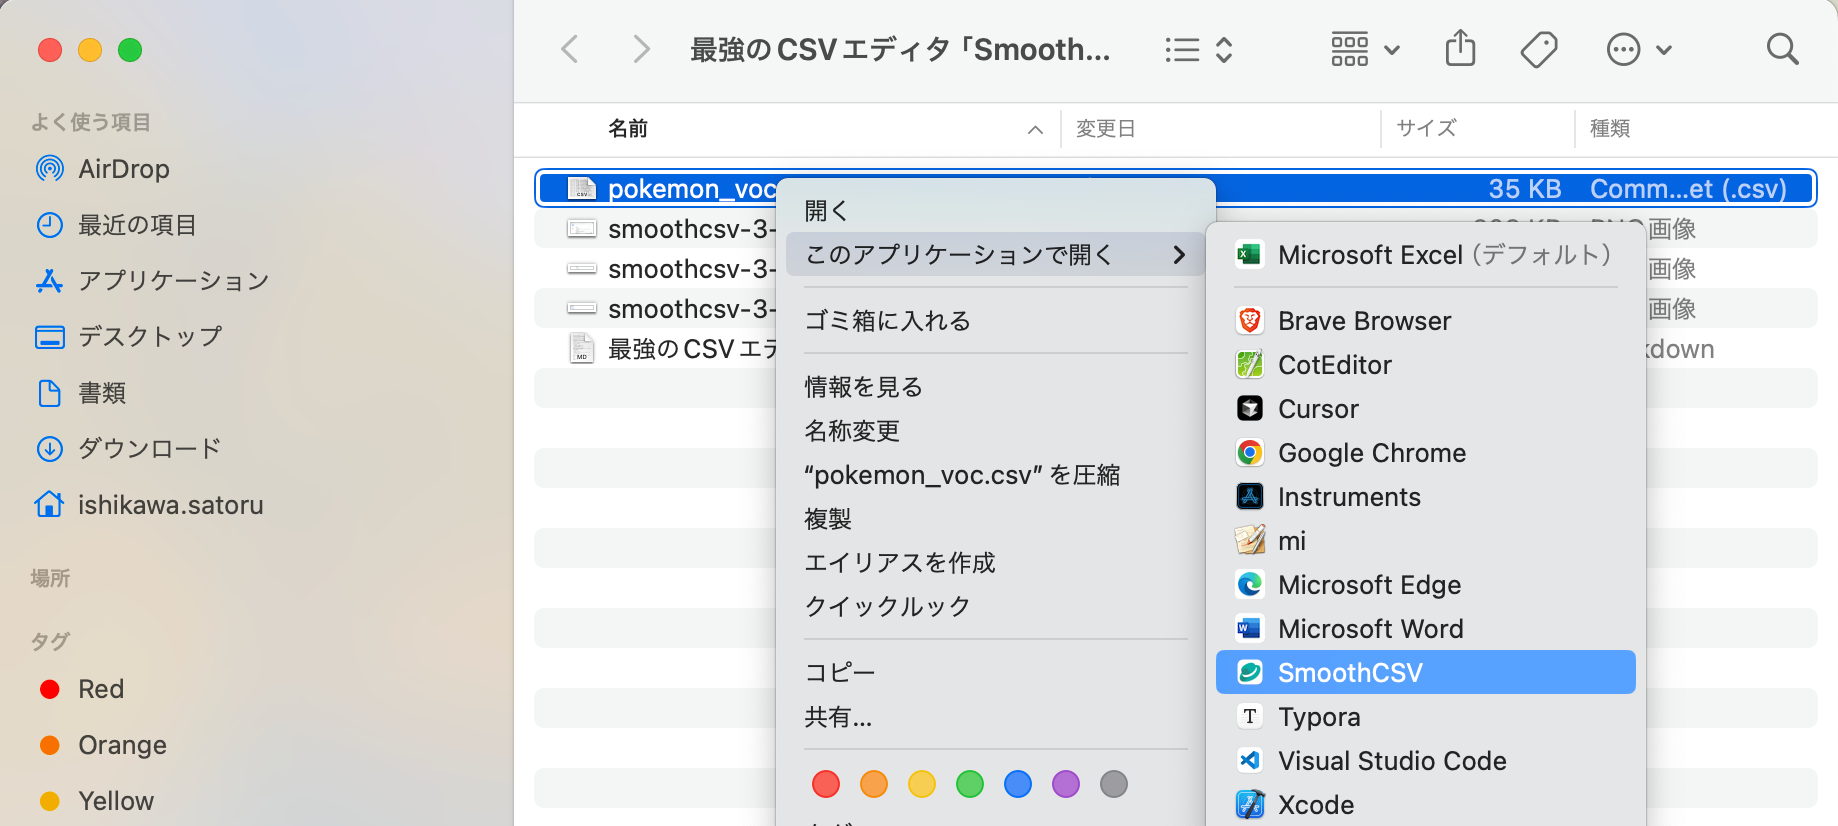Compress "pokemon_voc.csv" menu item
Viewport: 1838px width, 826px height.
click(995, 475)
